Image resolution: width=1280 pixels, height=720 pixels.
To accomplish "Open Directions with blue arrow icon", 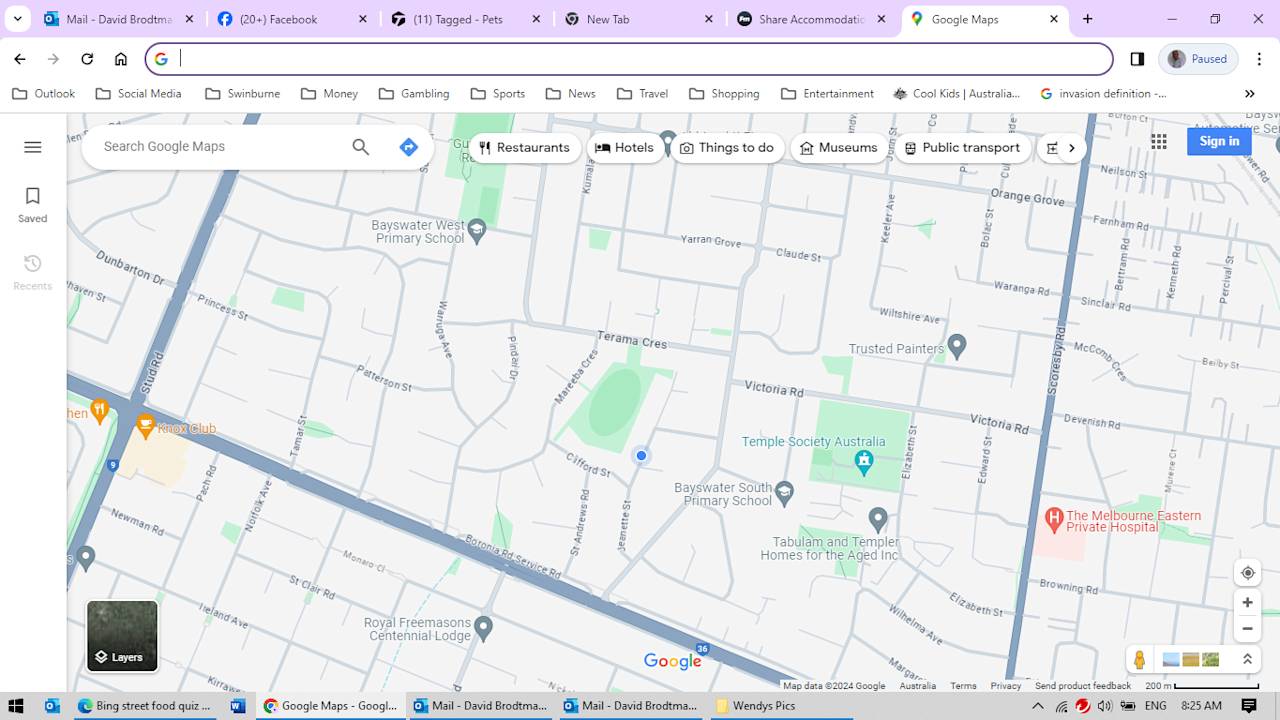I will 408,147.
